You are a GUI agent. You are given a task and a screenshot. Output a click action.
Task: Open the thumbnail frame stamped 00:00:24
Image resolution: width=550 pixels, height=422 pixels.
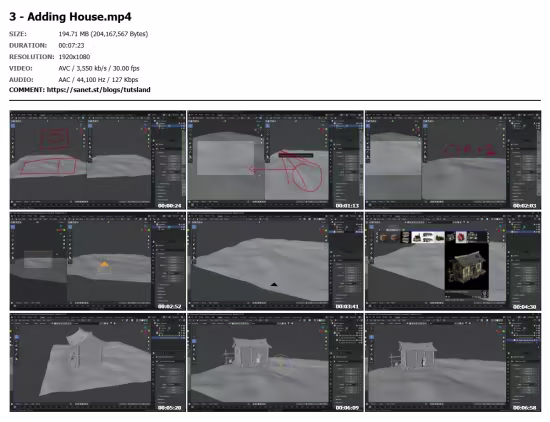(x=98, y=160)
